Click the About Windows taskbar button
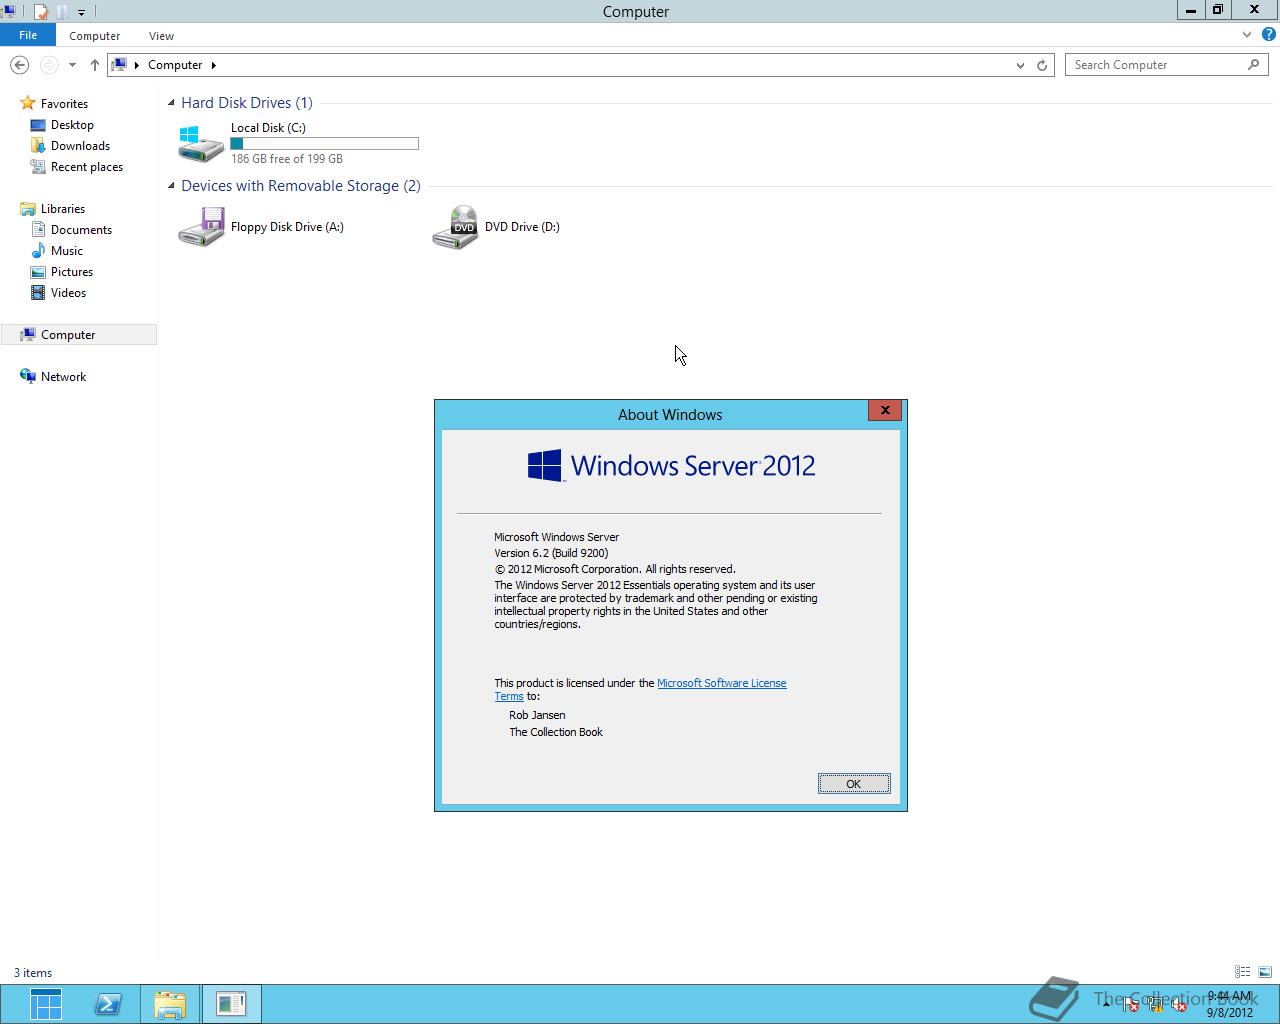 click(230, 1004)
